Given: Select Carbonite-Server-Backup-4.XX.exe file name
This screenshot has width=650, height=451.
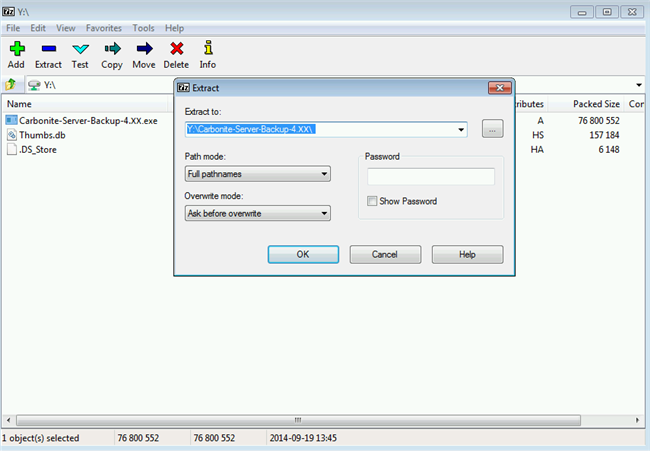Looking at the screenshot, I should [x=88, y=121].
